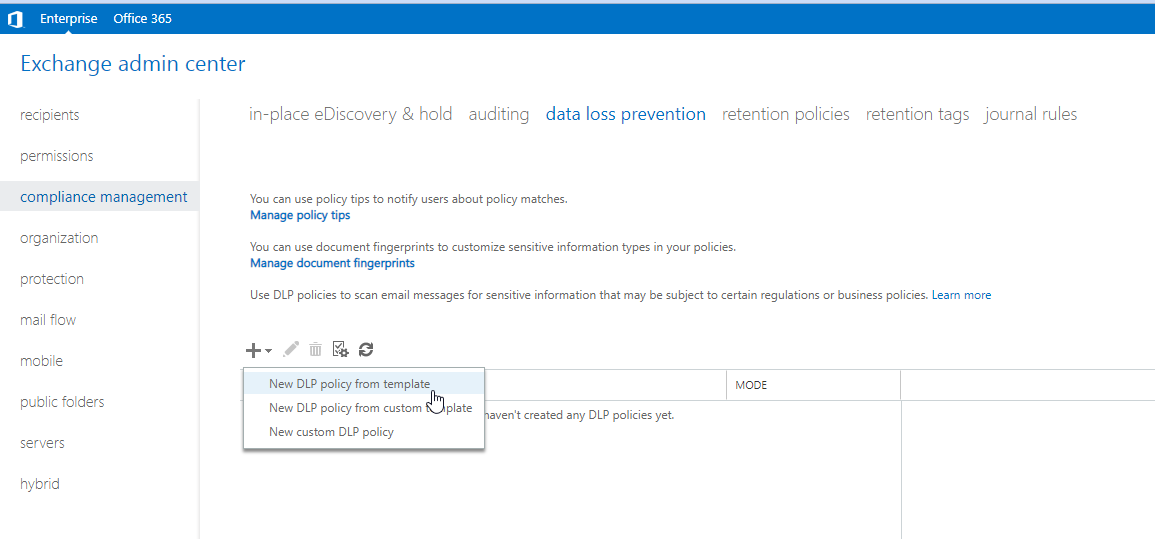Open the journal rules tab

click(1031, 114)
